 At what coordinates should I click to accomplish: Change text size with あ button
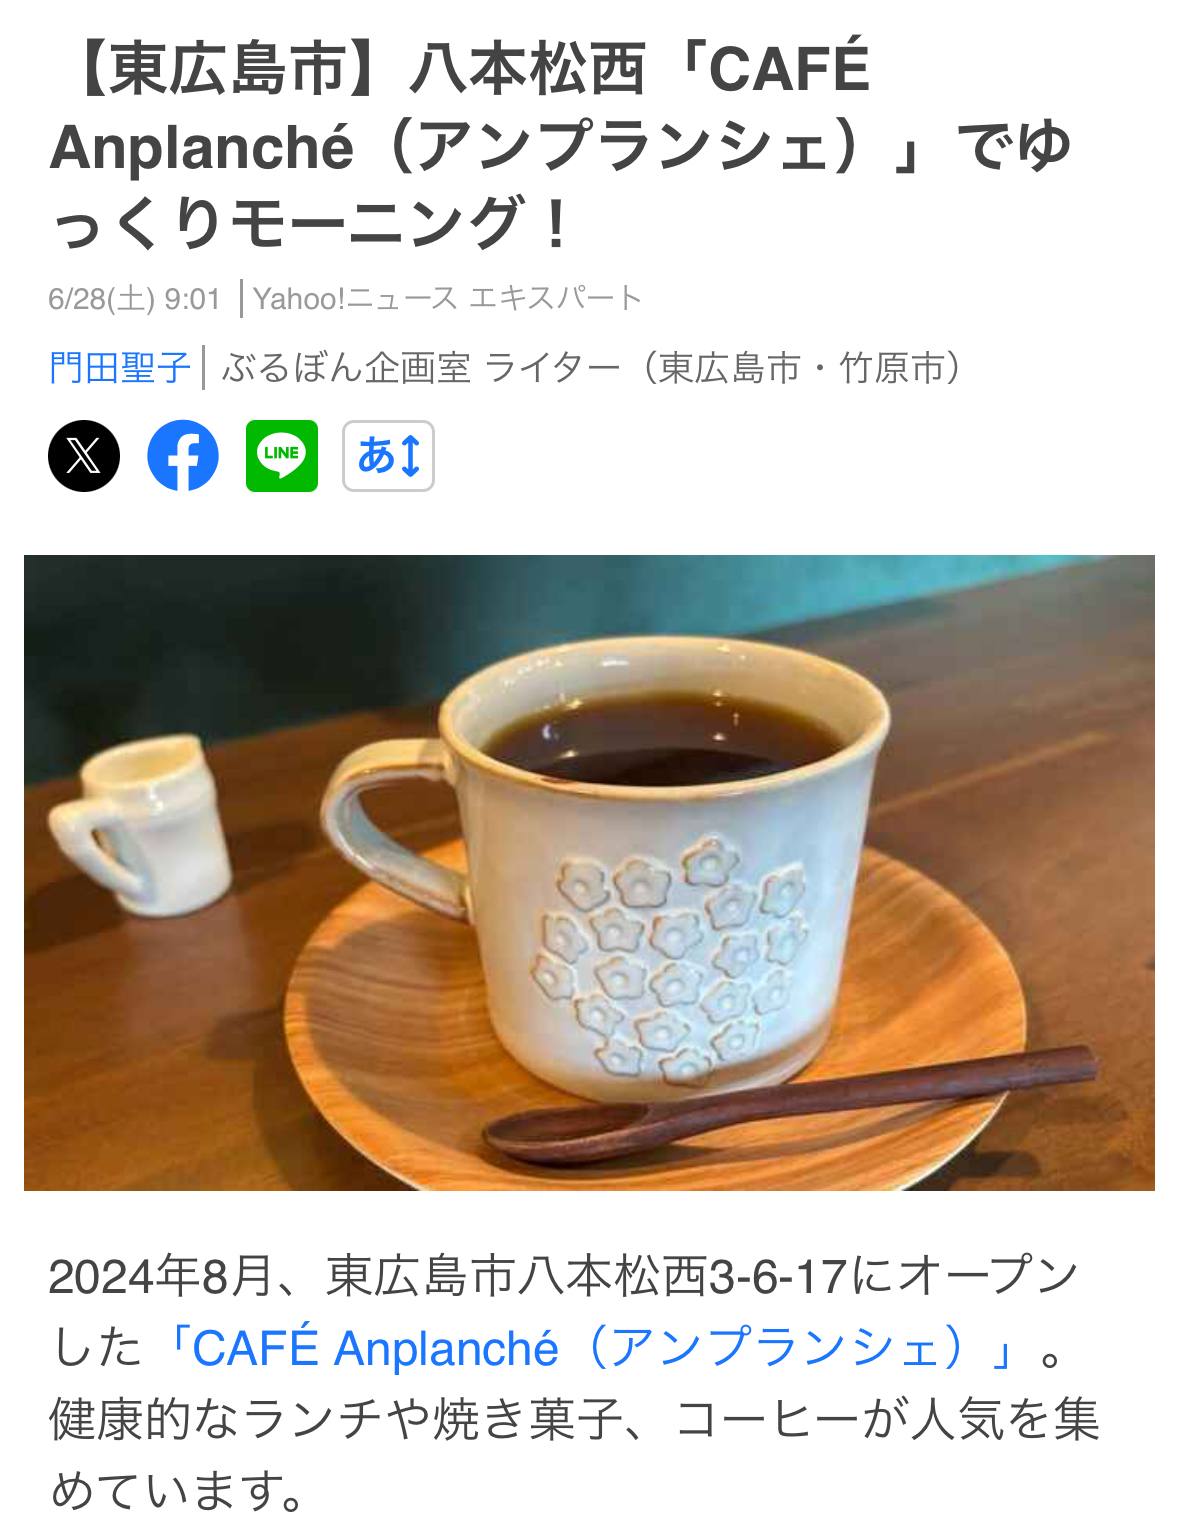click(x=388, y=456)
